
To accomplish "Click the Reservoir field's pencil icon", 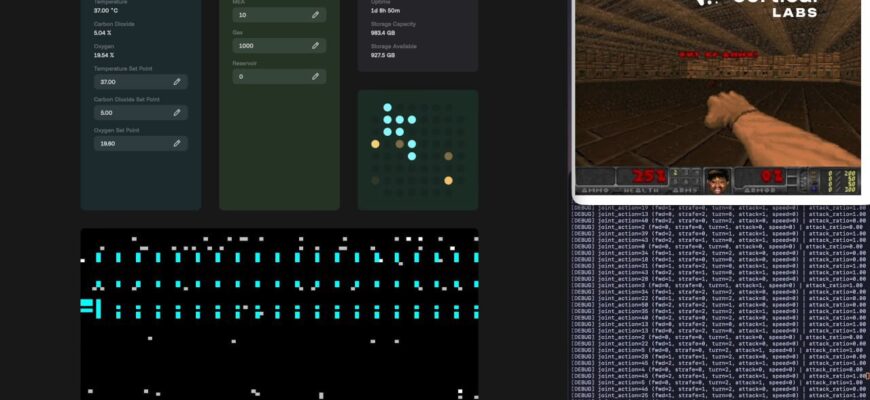I will click(x=315, y=77).
